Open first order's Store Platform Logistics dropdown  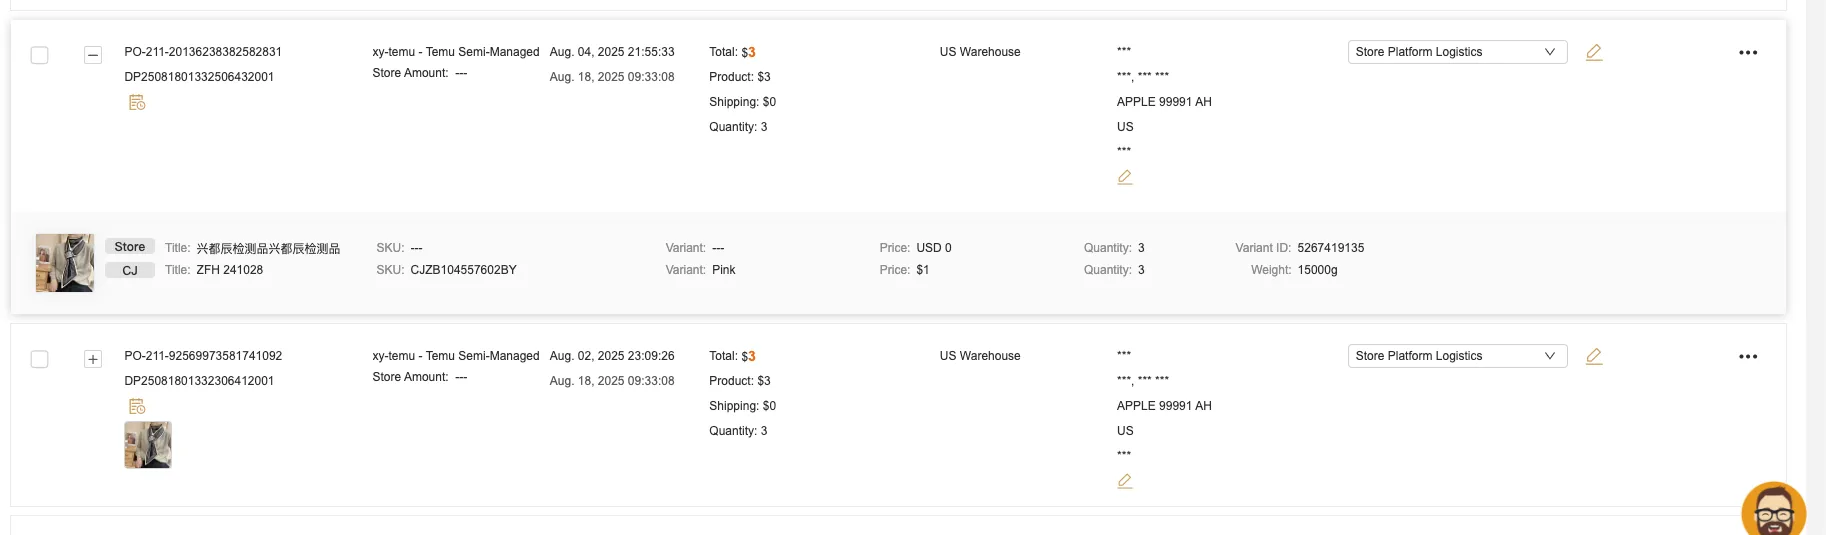(1456, 52)
